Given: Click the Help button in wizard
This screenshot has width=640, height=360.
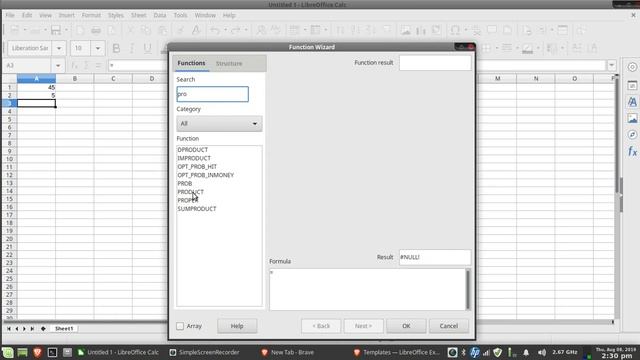Looking at the screenshot, I should coord(237,326).
